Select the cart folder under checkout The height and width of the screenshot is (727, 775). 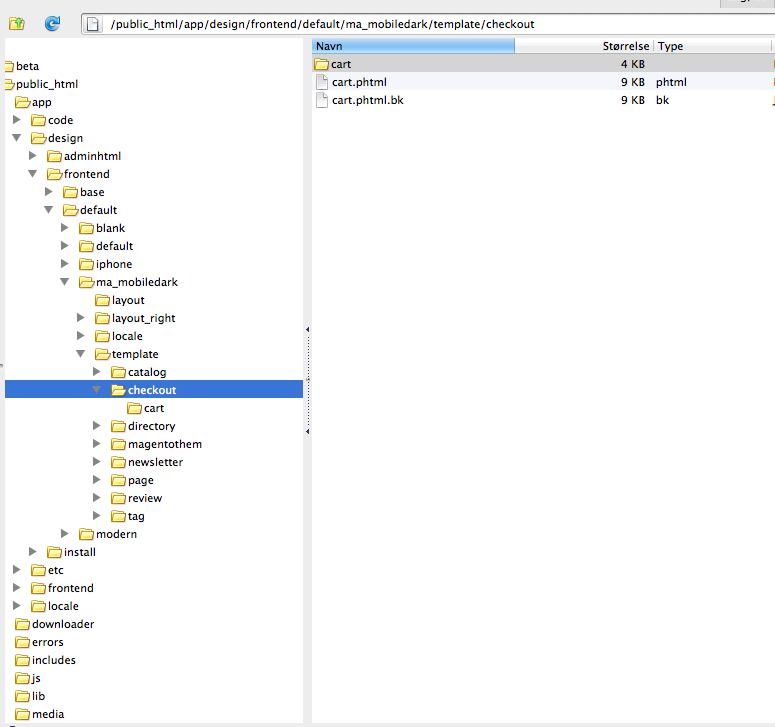tap(145, 408)
